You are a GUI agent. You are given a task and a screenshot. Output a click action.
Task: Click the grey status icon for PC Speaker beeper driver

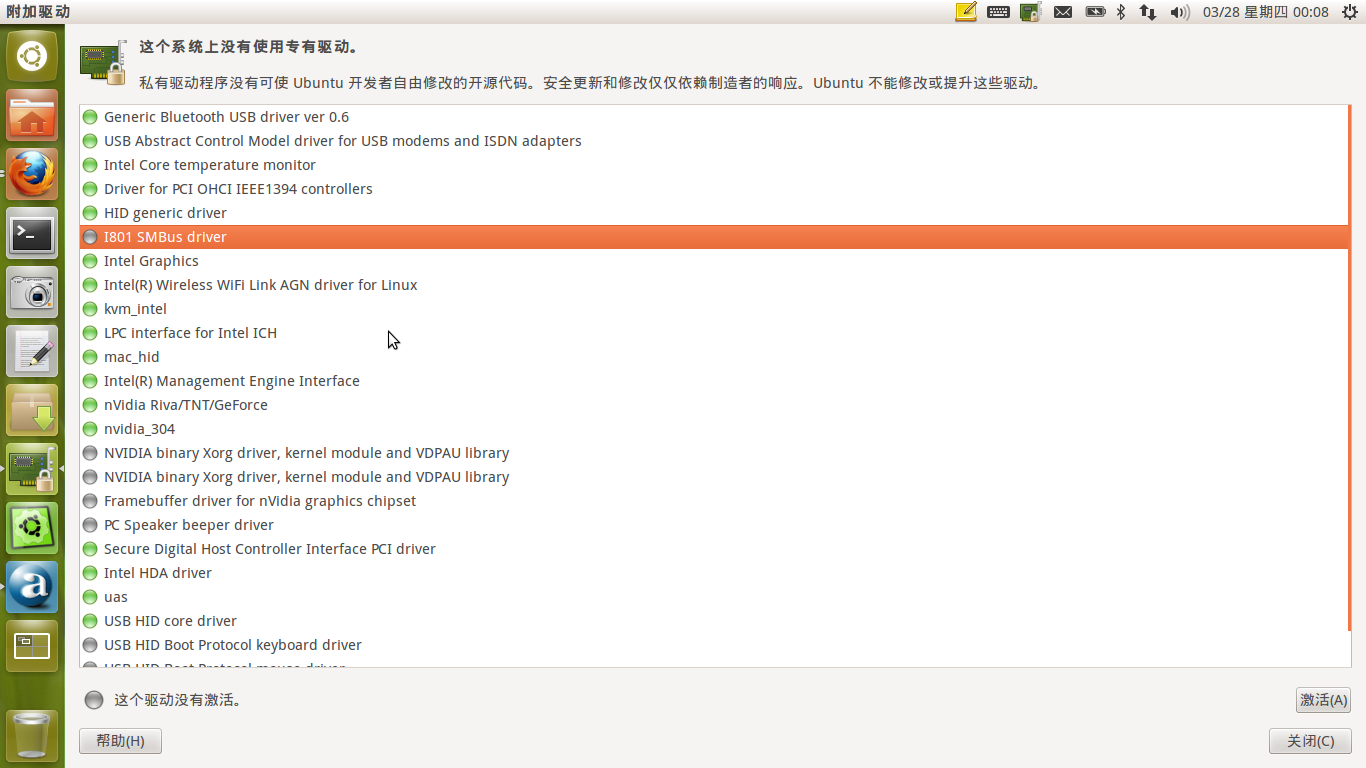click(x=90, y=525)
